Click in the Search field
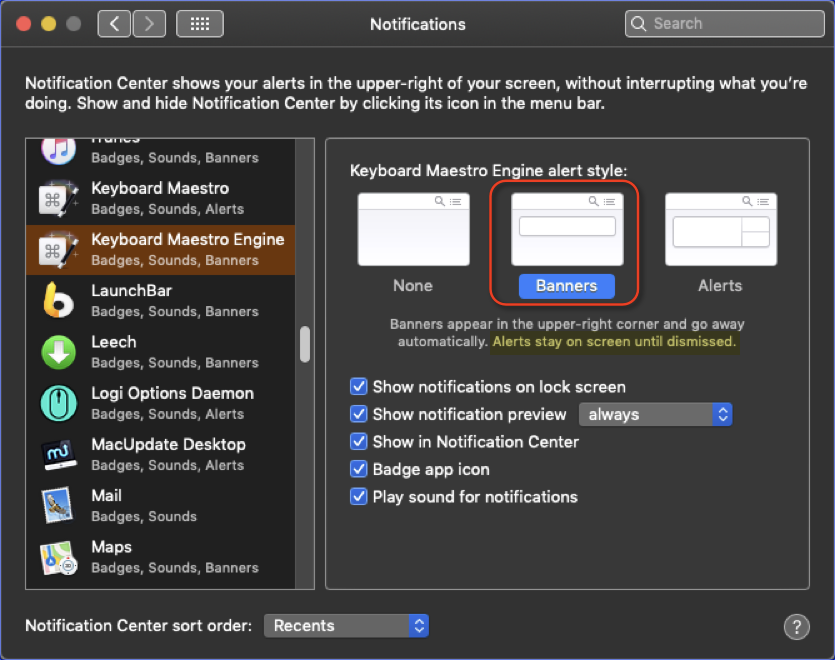Viewport: 835px width, 660px height. [725, 23]
